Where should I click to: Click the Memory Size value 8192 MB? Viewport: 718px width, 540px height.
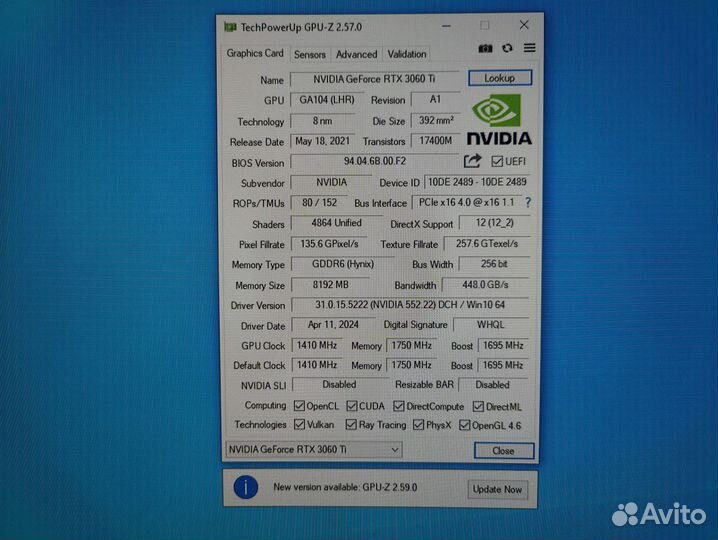tap(331, 285)
